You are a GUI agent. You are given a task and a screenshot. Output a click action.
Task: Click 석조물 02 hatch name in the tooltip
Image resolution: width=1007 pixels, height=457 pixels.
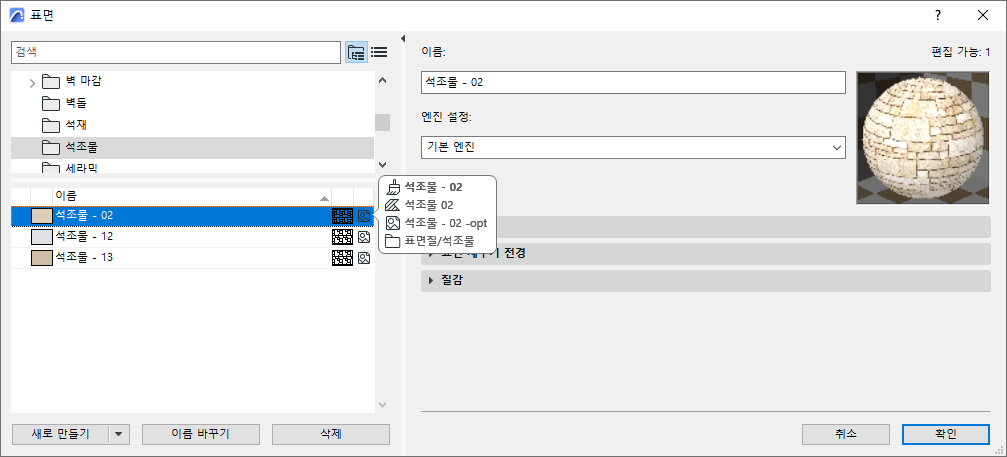[428, 205]
